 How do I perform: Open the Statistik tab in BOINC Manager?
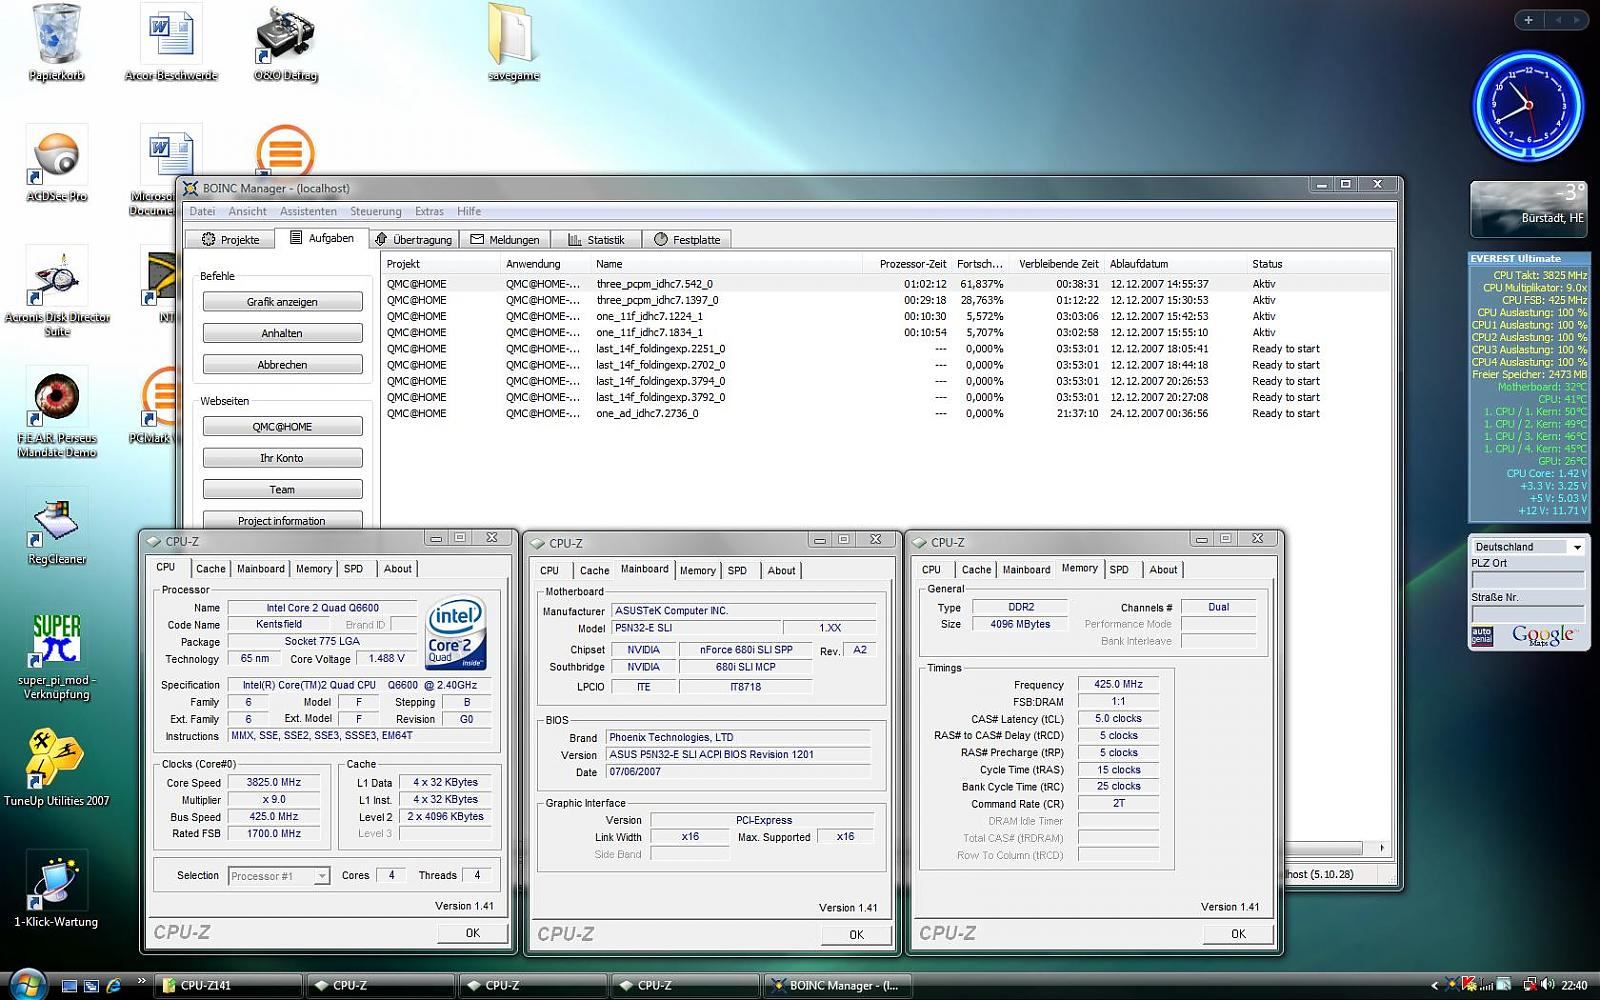point(597,239)
